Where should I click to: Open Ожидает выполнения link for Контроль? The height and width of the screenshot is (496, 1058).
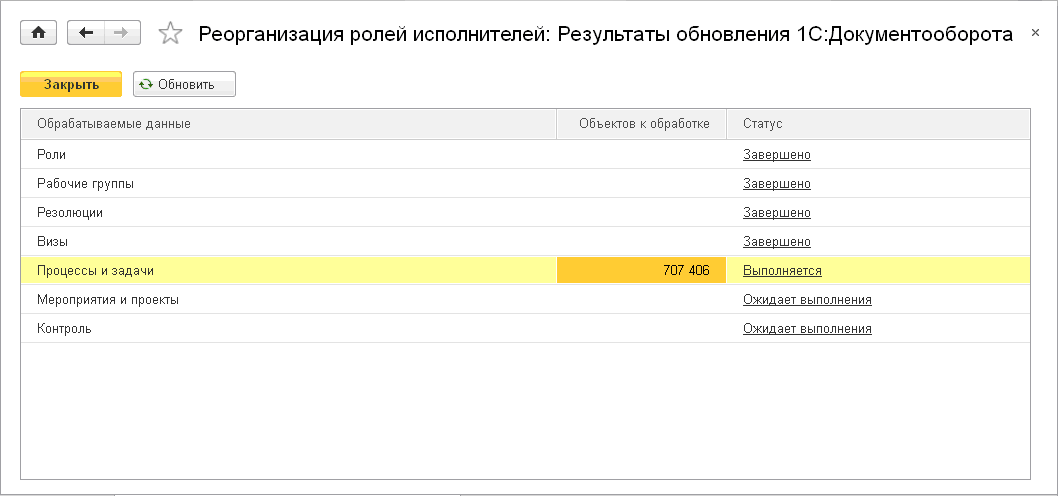pyautogui.click(x=807, y=329)
